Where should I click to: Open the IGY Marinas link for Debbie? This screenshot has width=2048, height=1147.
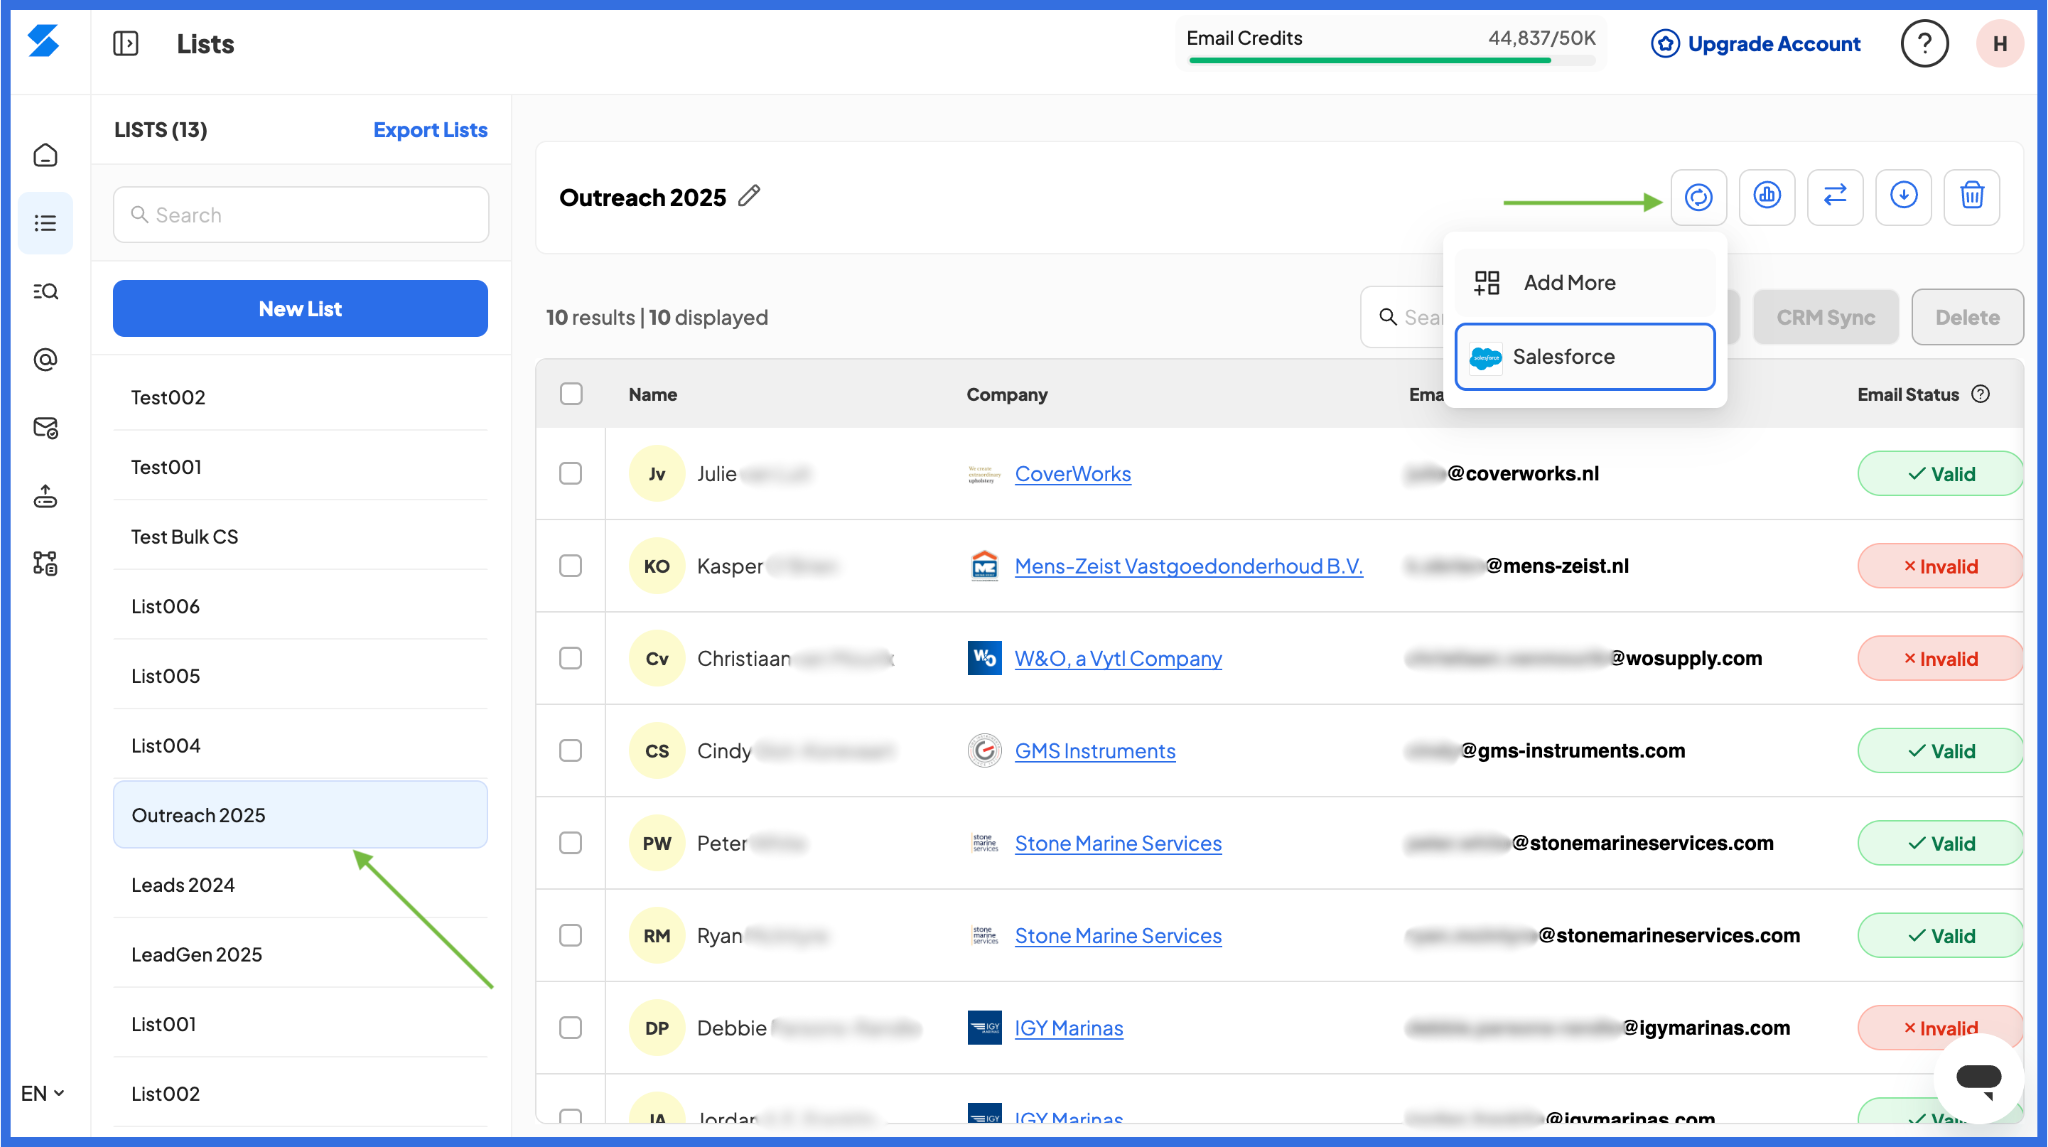(1069, 1028)
